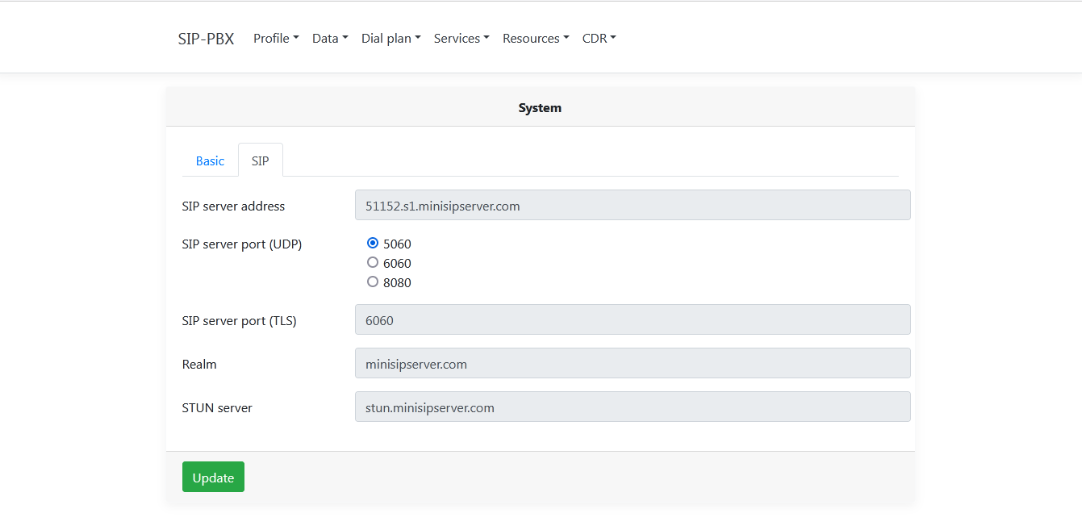
Task: Pick the 8080 UDP port radio button
Action: pyautogui.click(x=373, y=281)
